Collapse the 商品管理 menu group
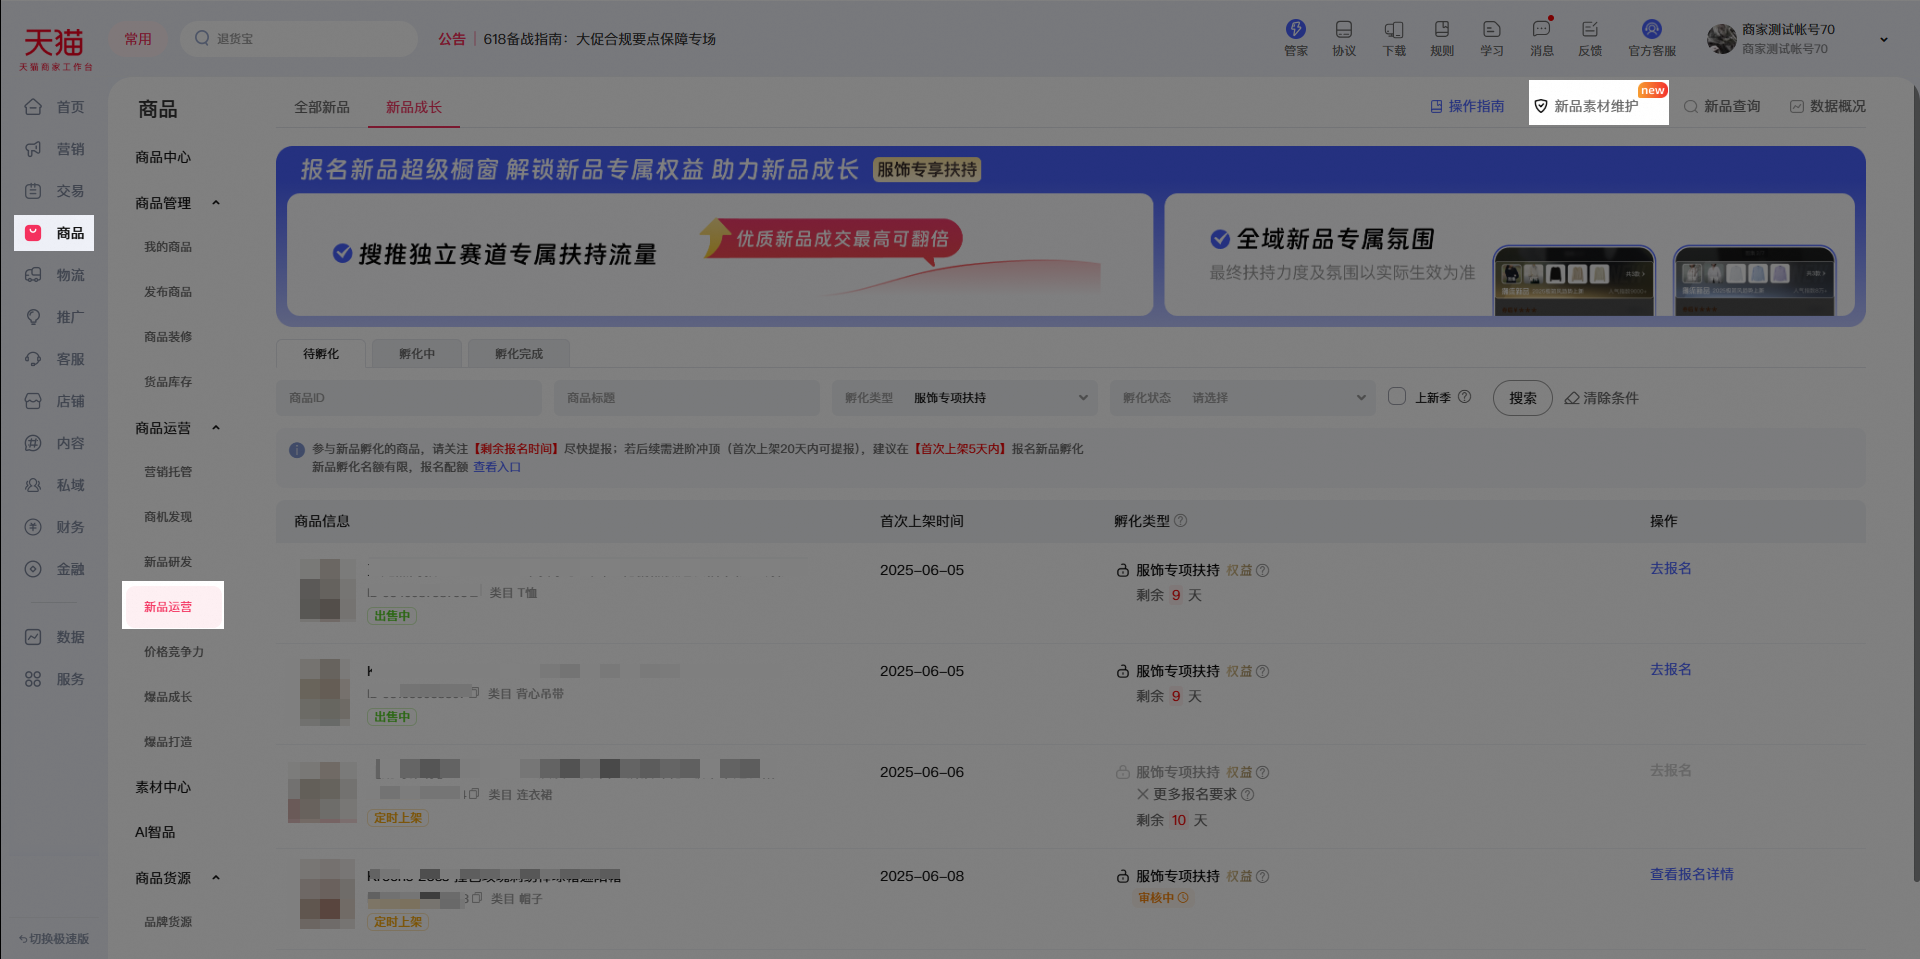 tap(215, 203)
